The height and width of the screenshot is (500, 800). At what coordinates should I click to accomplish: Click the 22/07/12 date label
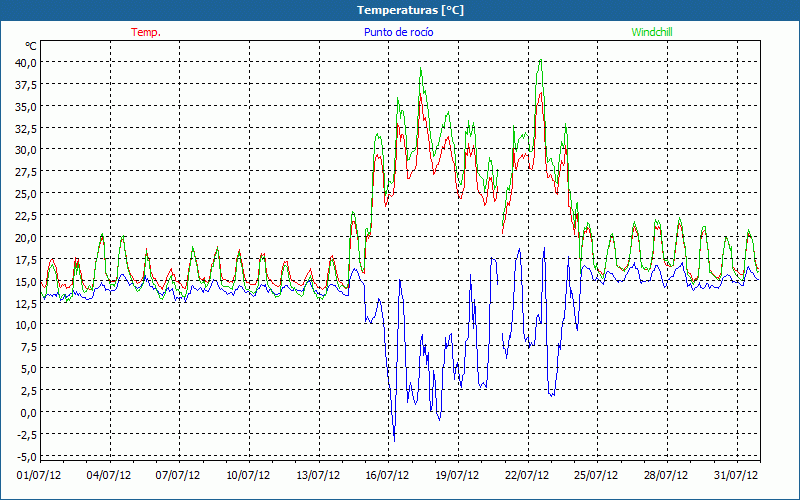(x=527, y=475)
